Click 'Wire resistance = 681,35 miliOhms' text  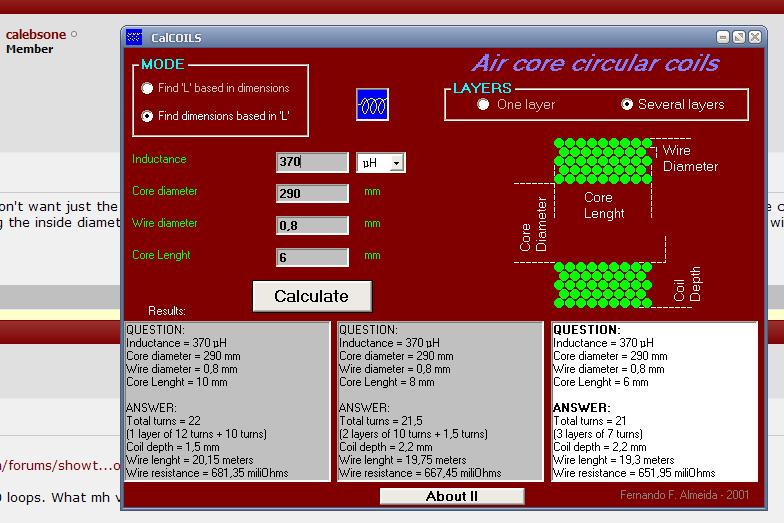(207, 473)
